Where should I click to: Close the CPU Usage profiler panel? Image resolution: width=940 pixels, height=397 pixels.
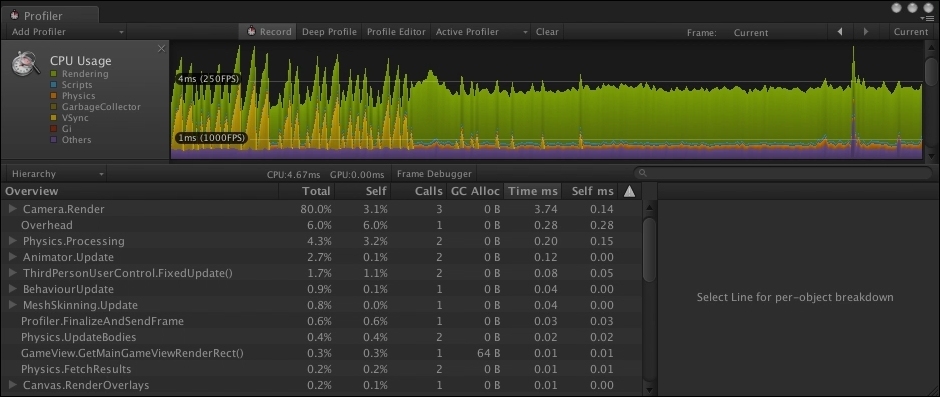pos(161,49)
